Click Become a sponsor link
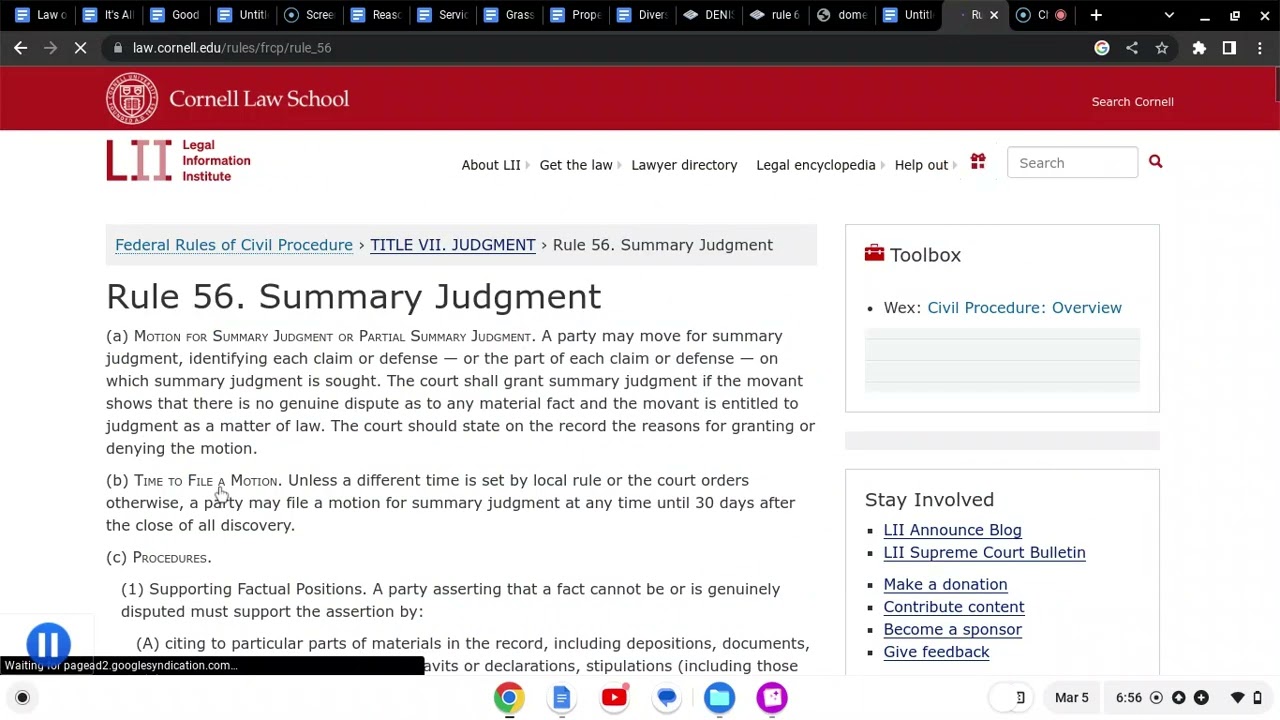1280x720 pixels. (x=952, y=629)
